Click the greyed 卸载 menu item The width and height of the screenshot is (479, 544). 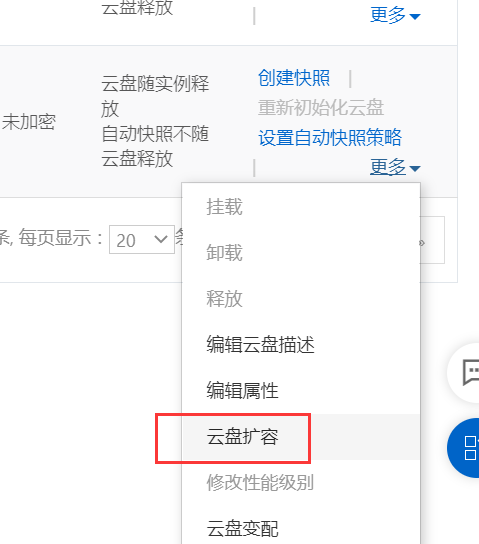224,253
